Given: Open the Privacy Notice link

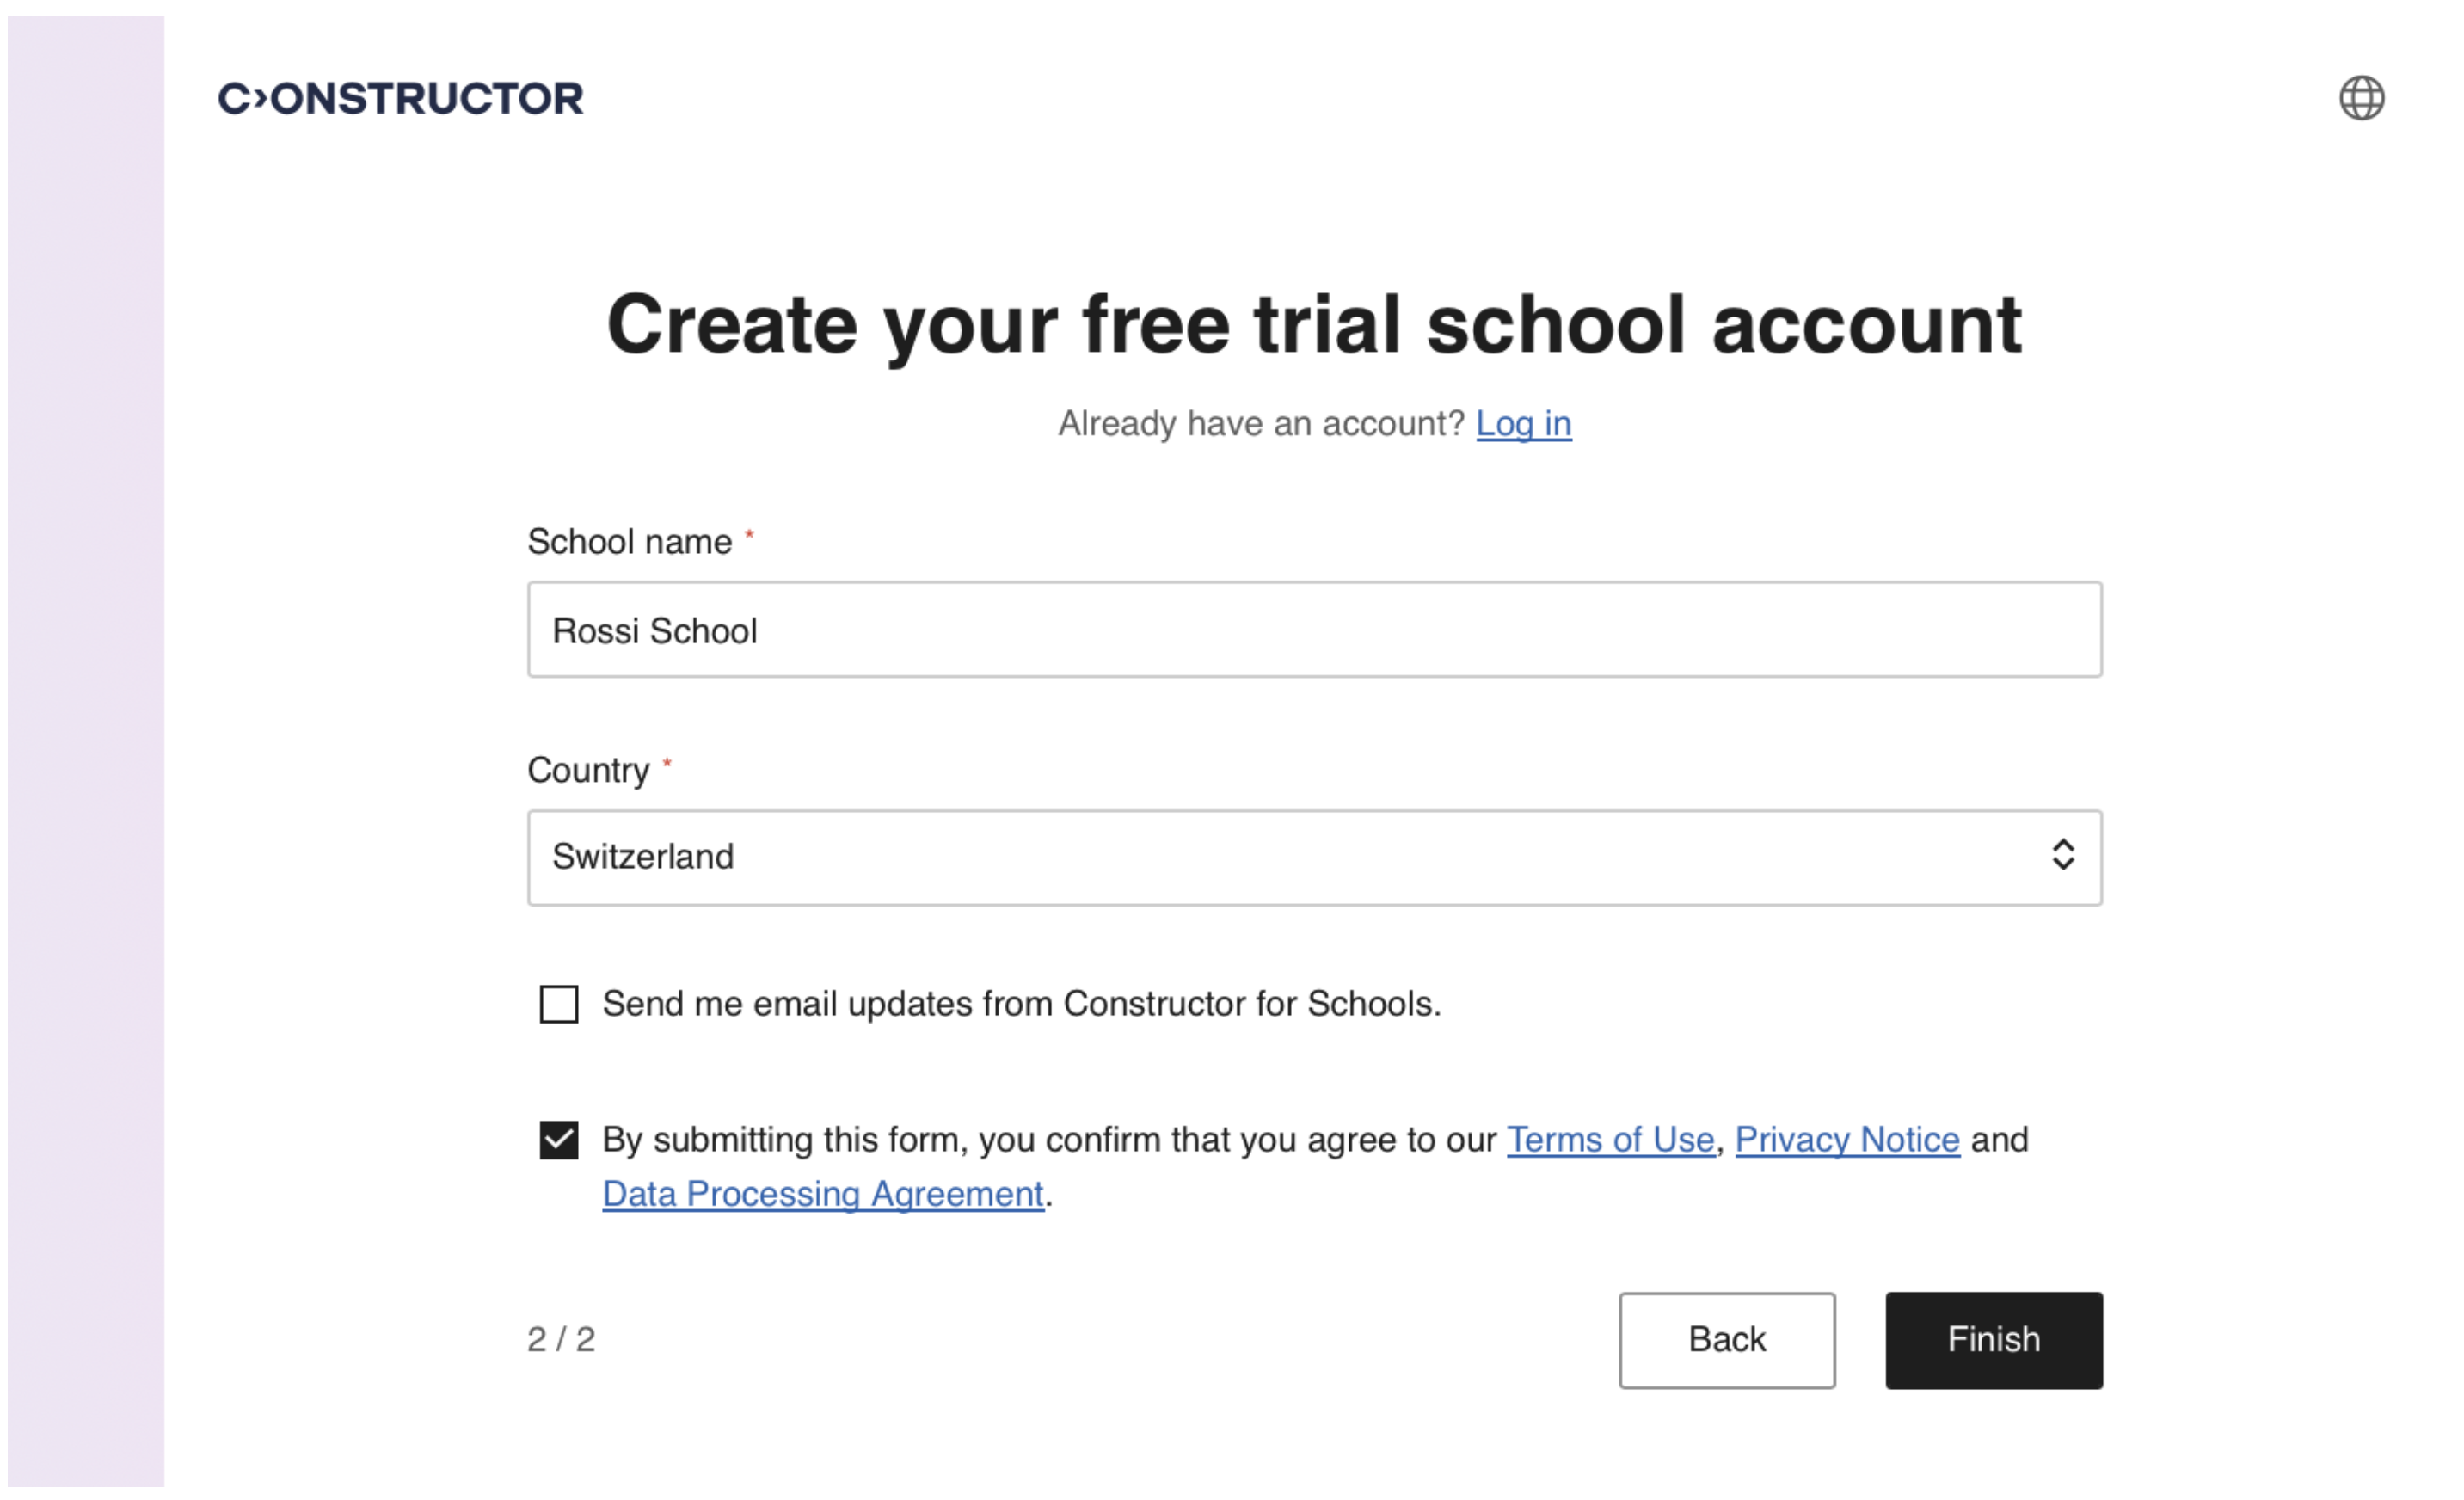Looking at the screenshot, I should 1846,1140.
